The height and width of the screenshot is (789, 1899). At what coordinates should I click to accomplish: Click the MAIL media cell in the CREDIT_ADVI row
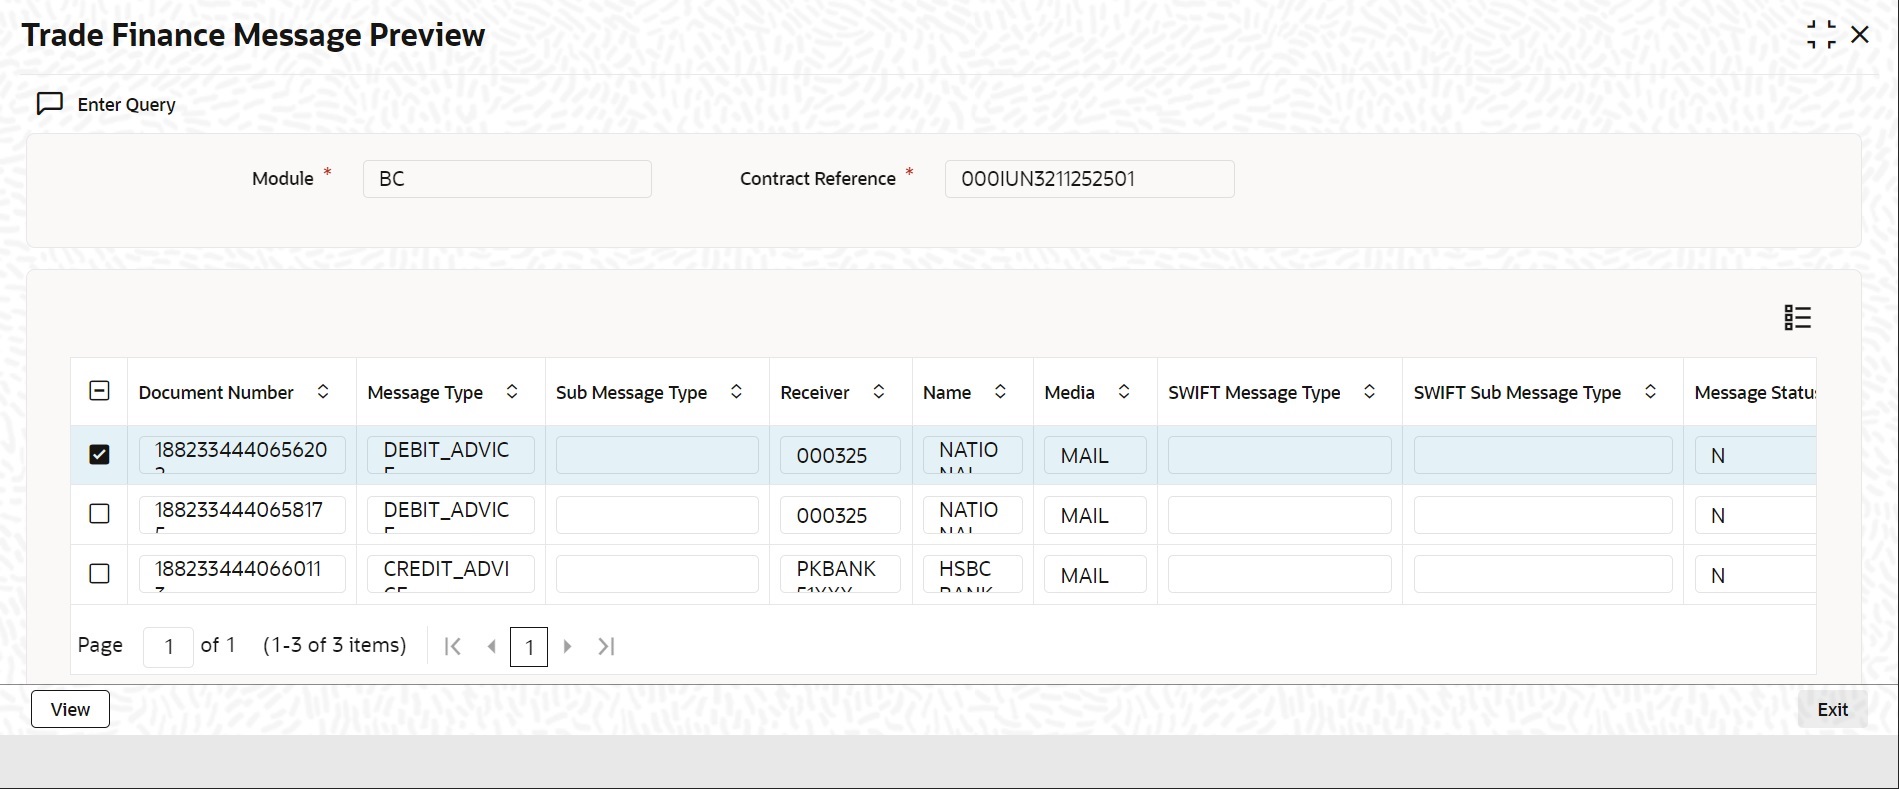point(1095,575)
